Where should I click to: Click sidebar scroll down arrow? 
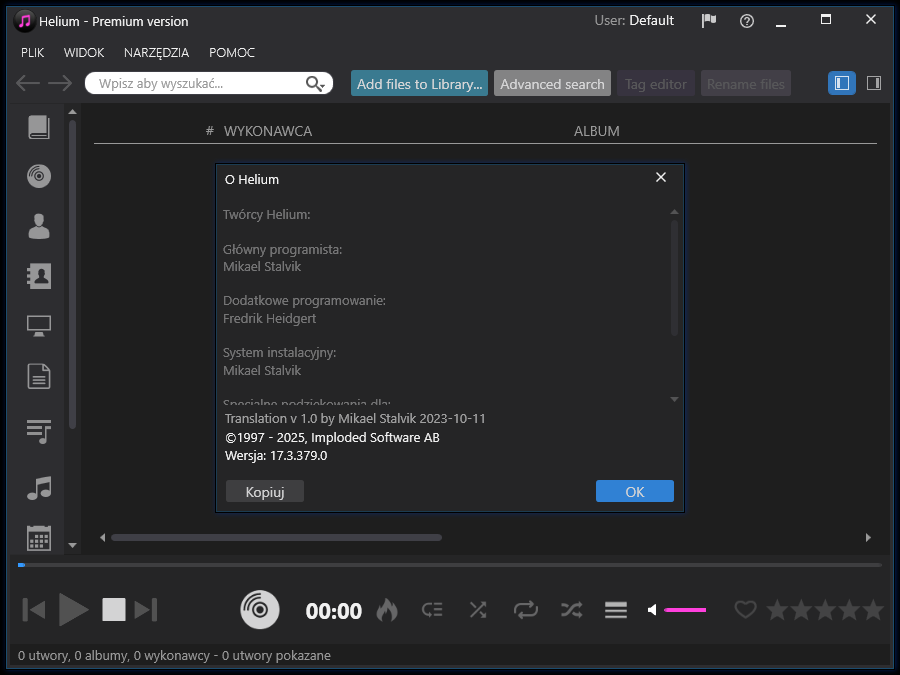tap(72, 545)
